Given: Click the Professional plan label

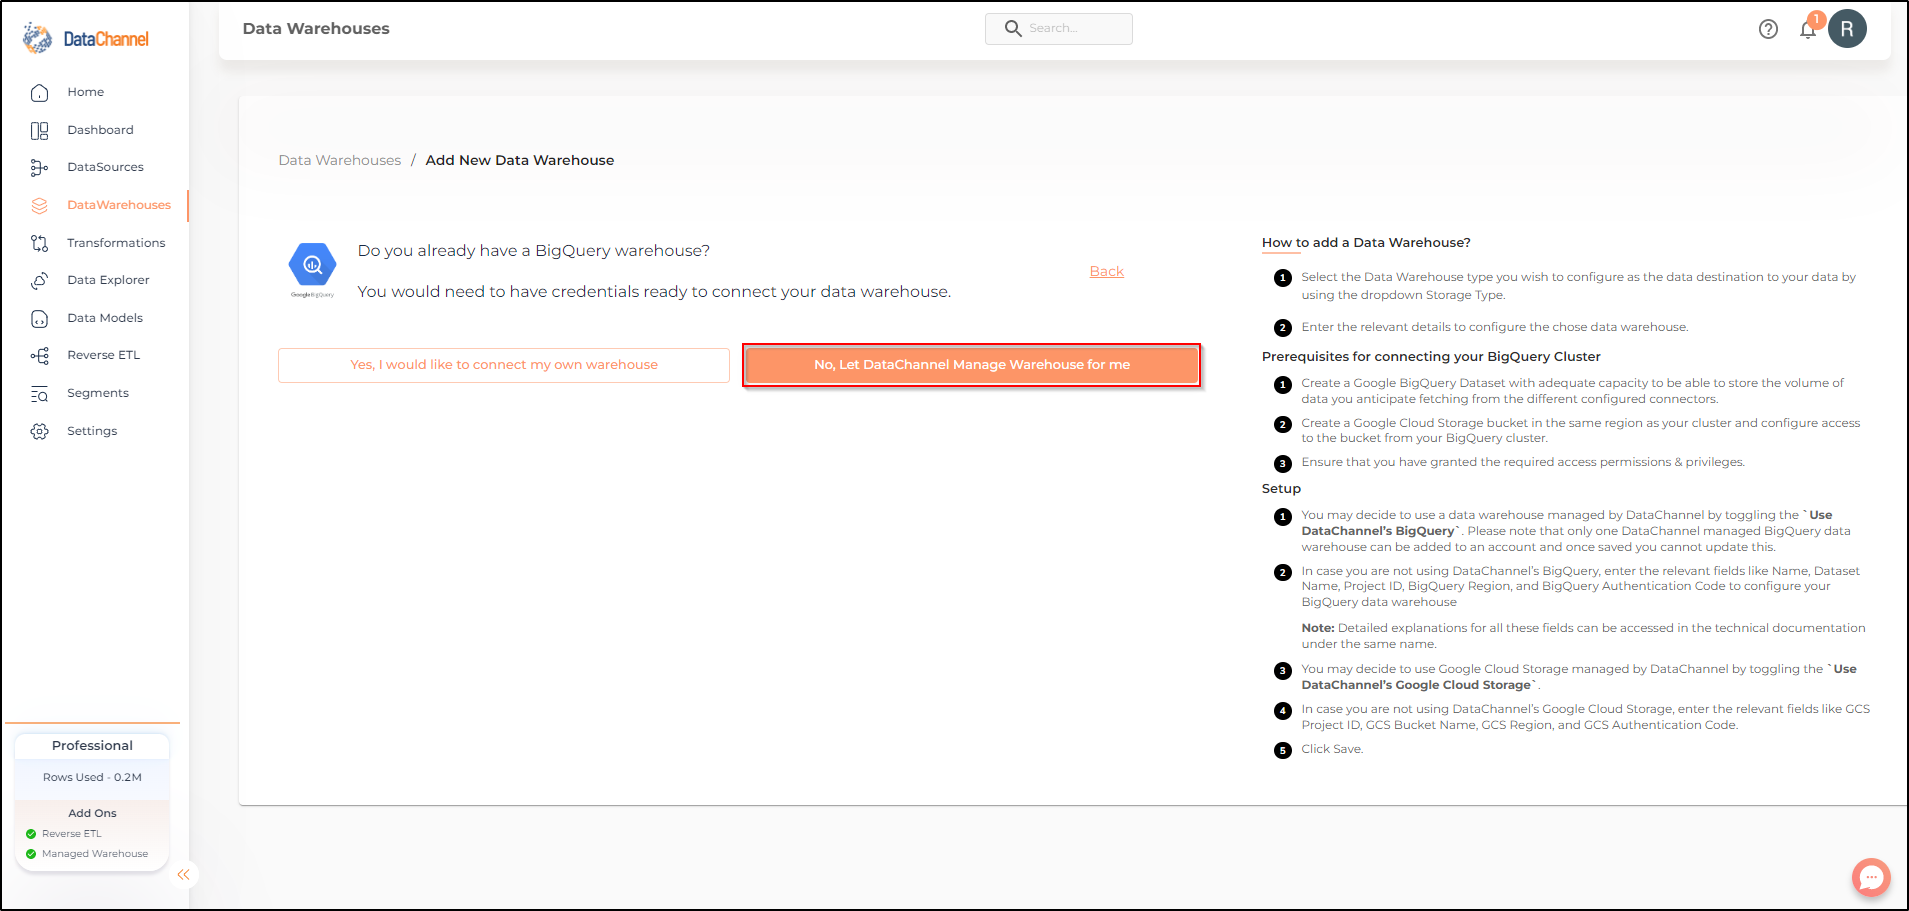Looking at the screenshot, I should click(x=92, y=746).
